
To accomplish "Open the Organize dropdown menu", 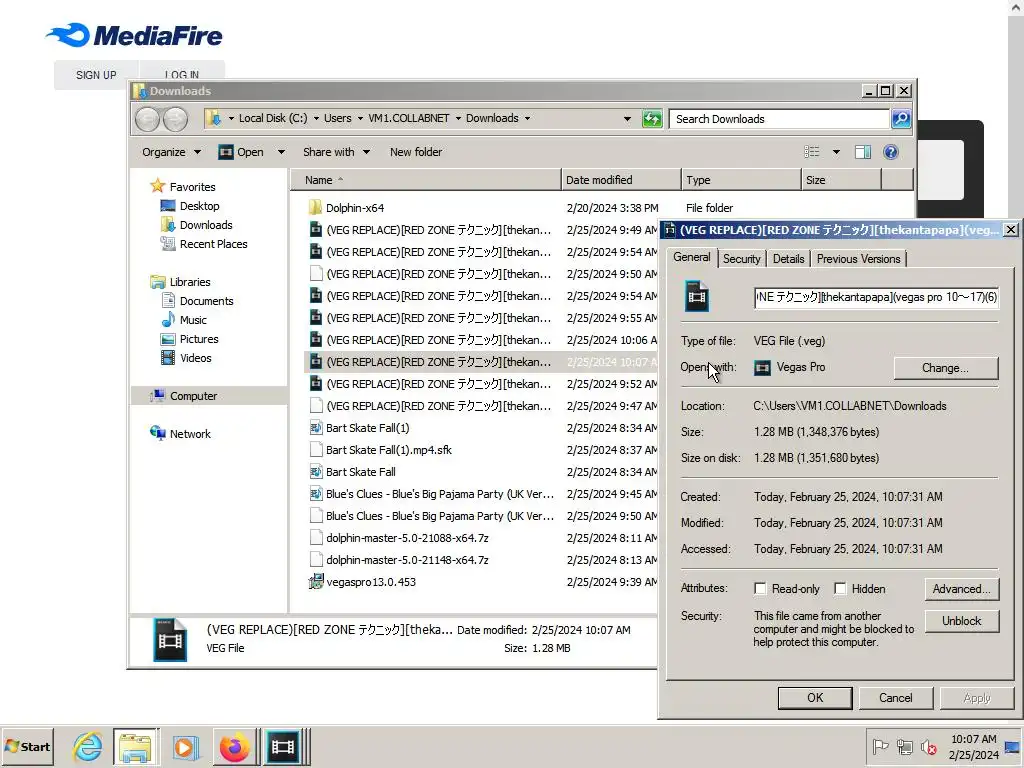I will (171, 152).
